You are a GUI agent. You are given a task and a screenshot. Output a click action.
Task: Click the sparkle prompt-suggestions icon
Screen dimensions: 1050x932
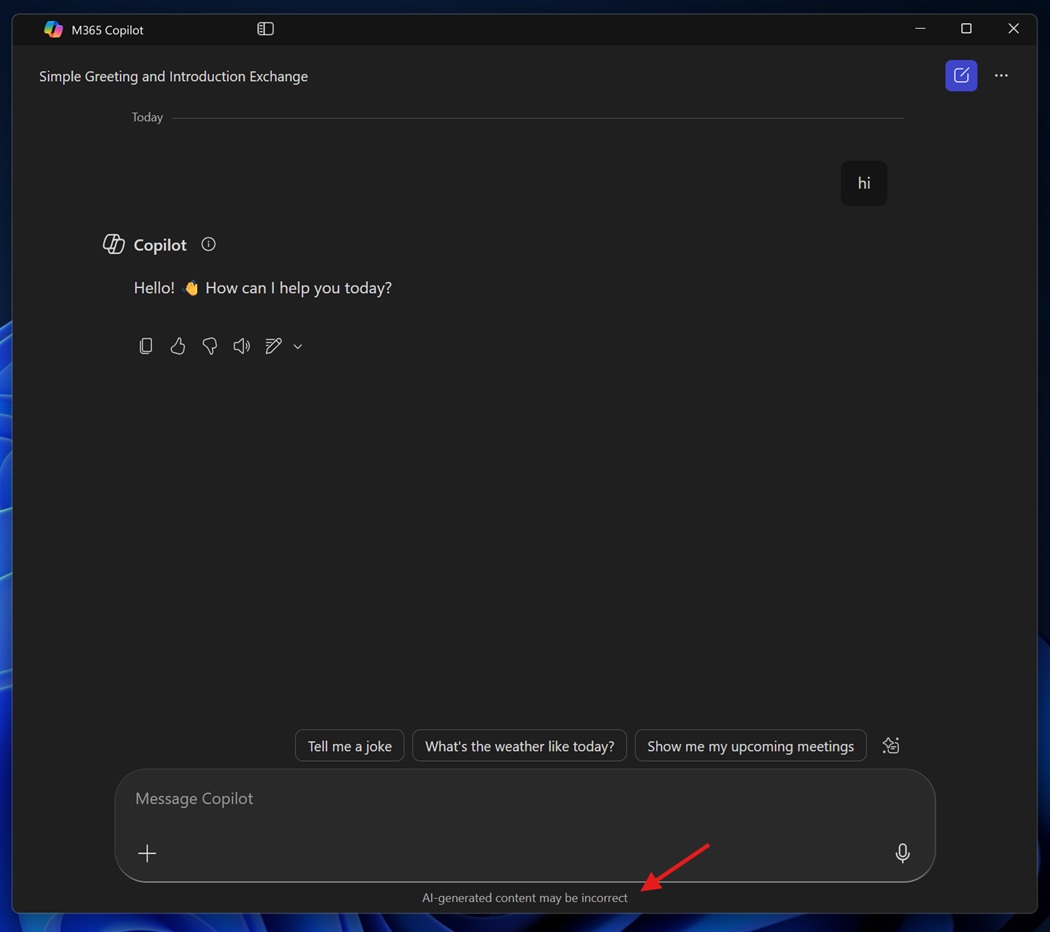click(890, 745)
